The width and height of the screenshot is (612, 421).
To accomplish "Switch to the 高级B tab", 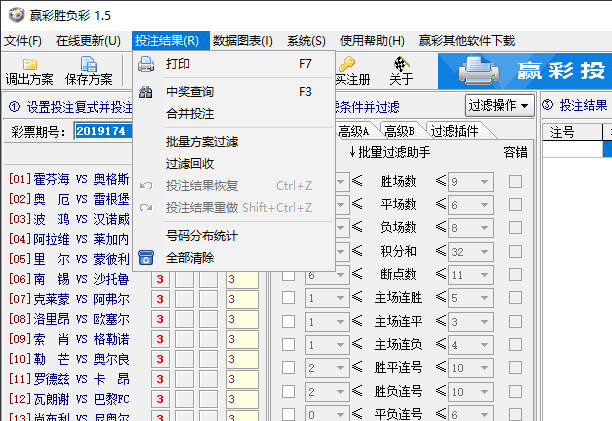I will coord(400,131).
